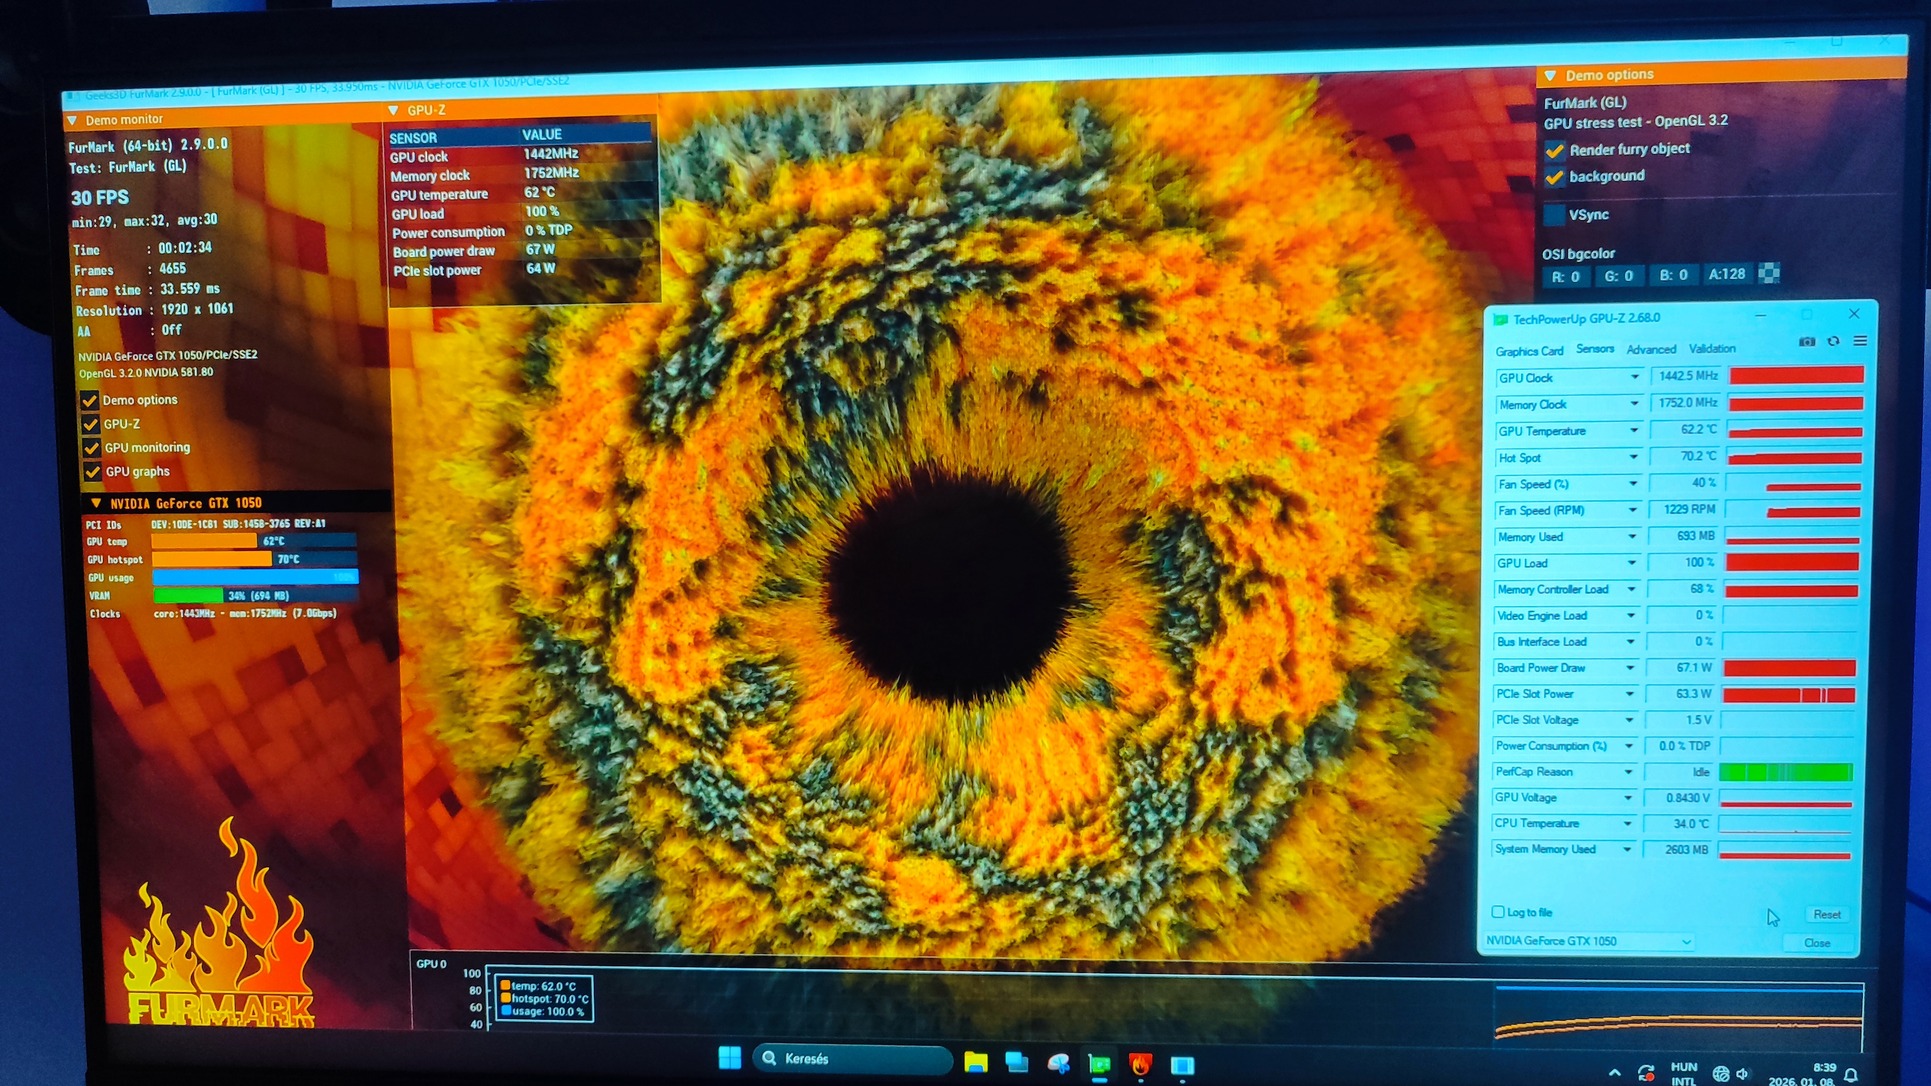This screenshot has height=1086, width=1931.
Task: Enable the Log to file checkbox
Action: pos(1498,912)
